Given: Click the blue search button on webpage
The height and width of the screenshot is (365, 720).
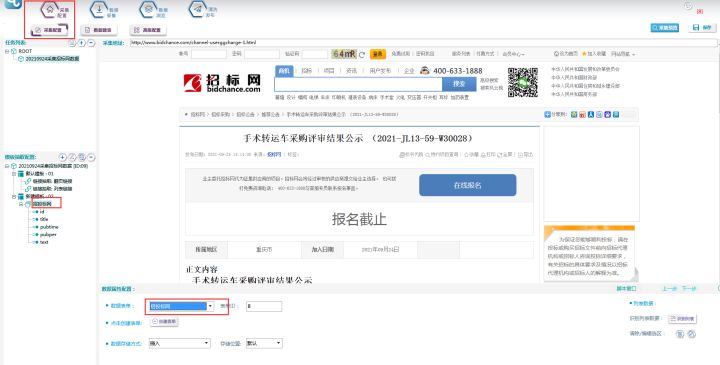Looking at the screenshot, I should [459, 84].
